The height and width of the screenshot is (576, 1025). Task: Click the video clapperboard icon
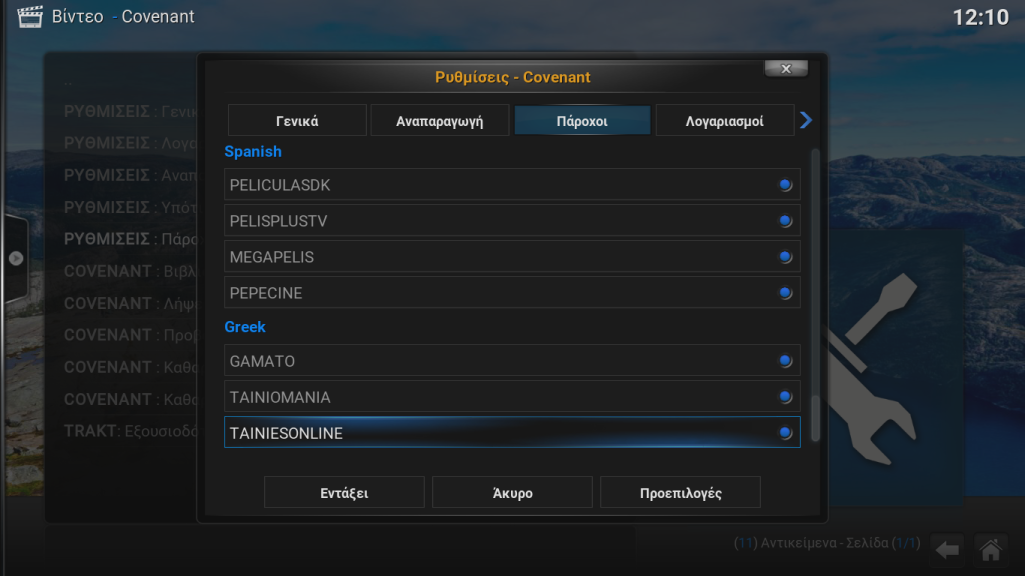point(29,16)
